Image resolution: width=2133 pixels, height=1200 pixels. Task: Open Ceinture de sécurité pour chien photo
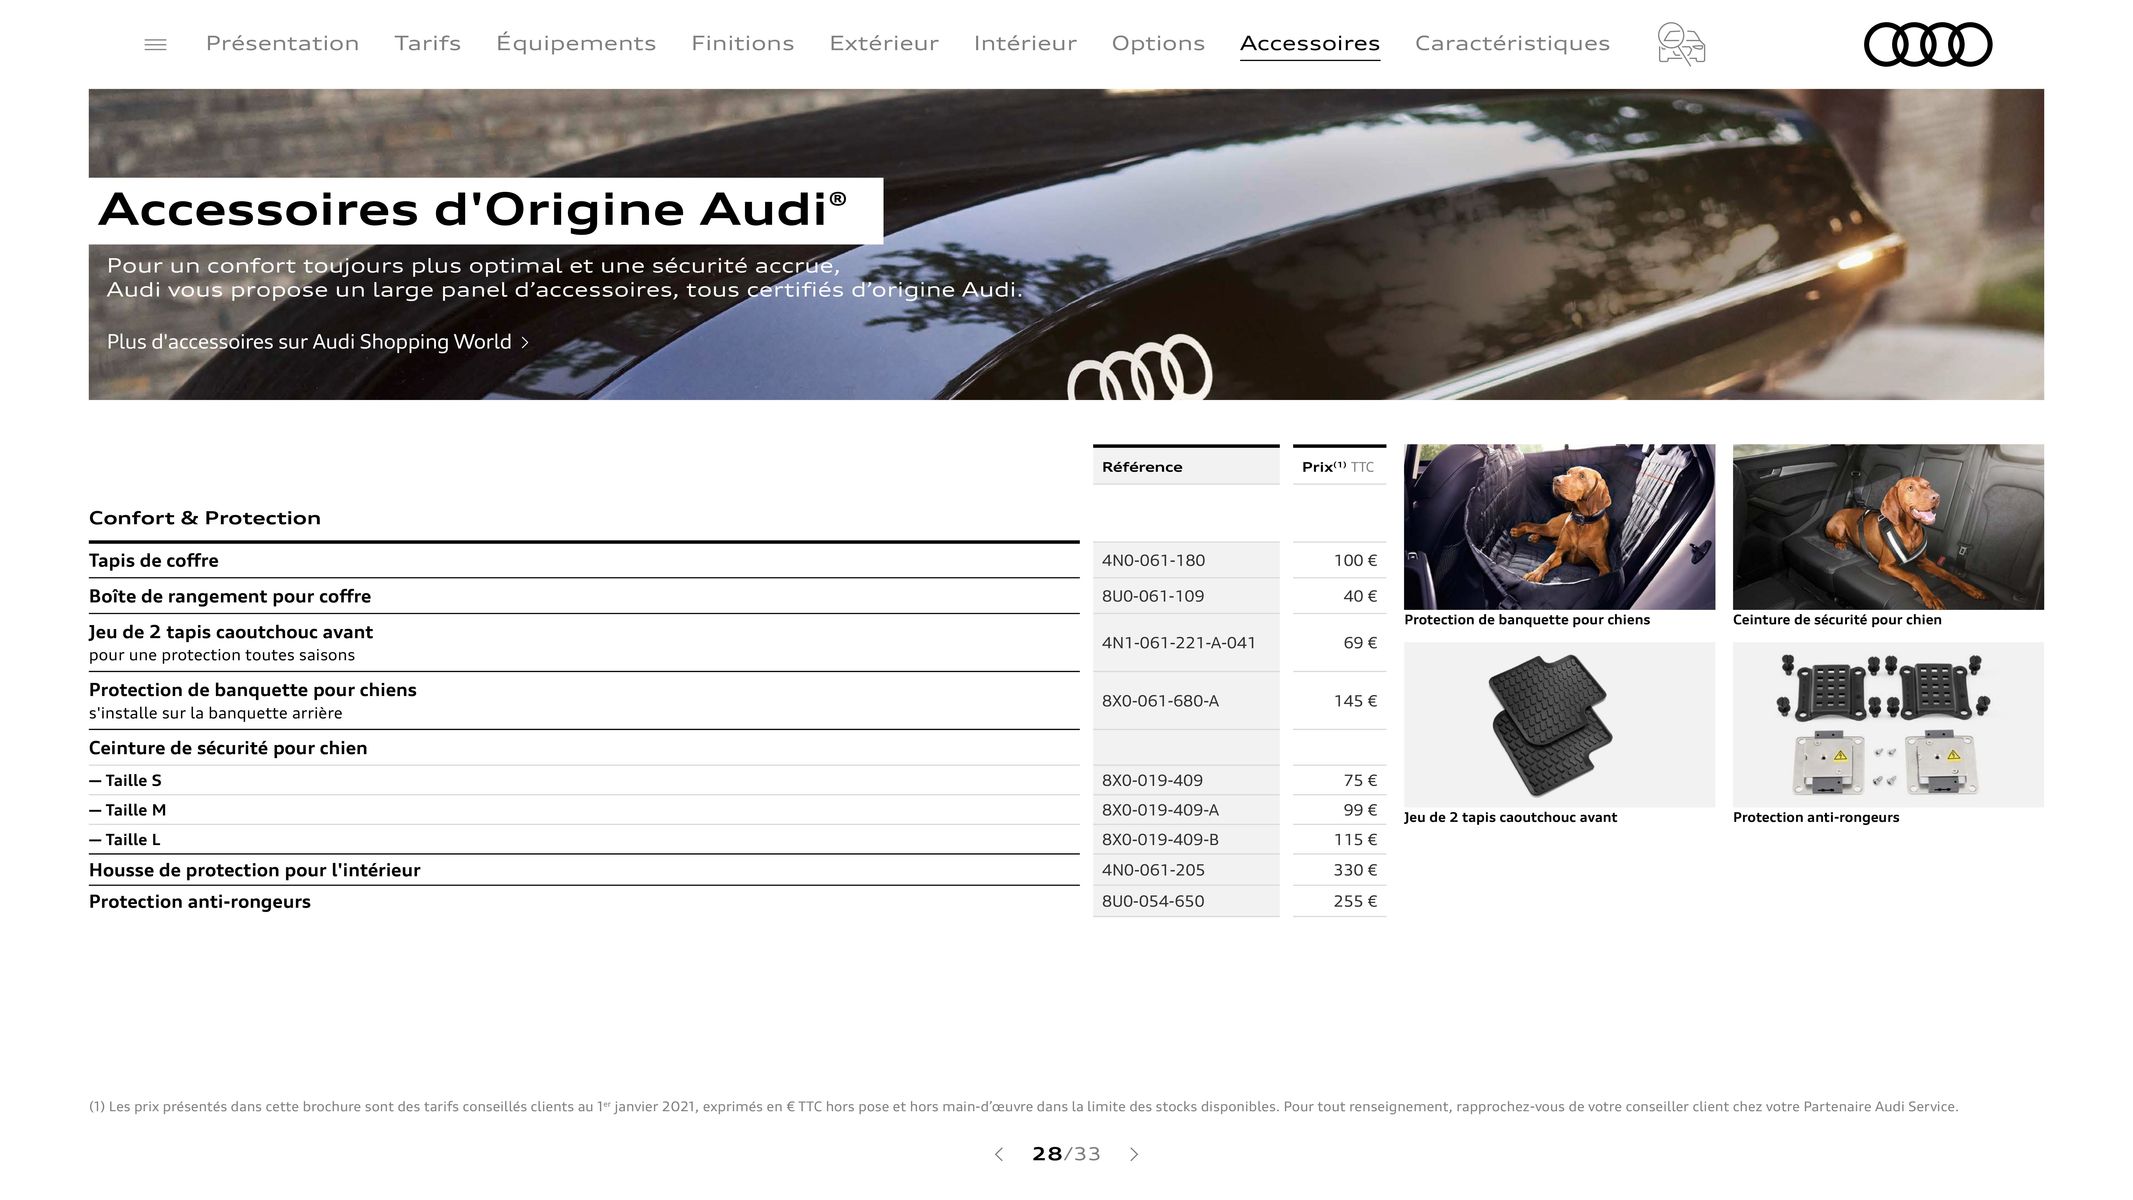pos(1888,527)
